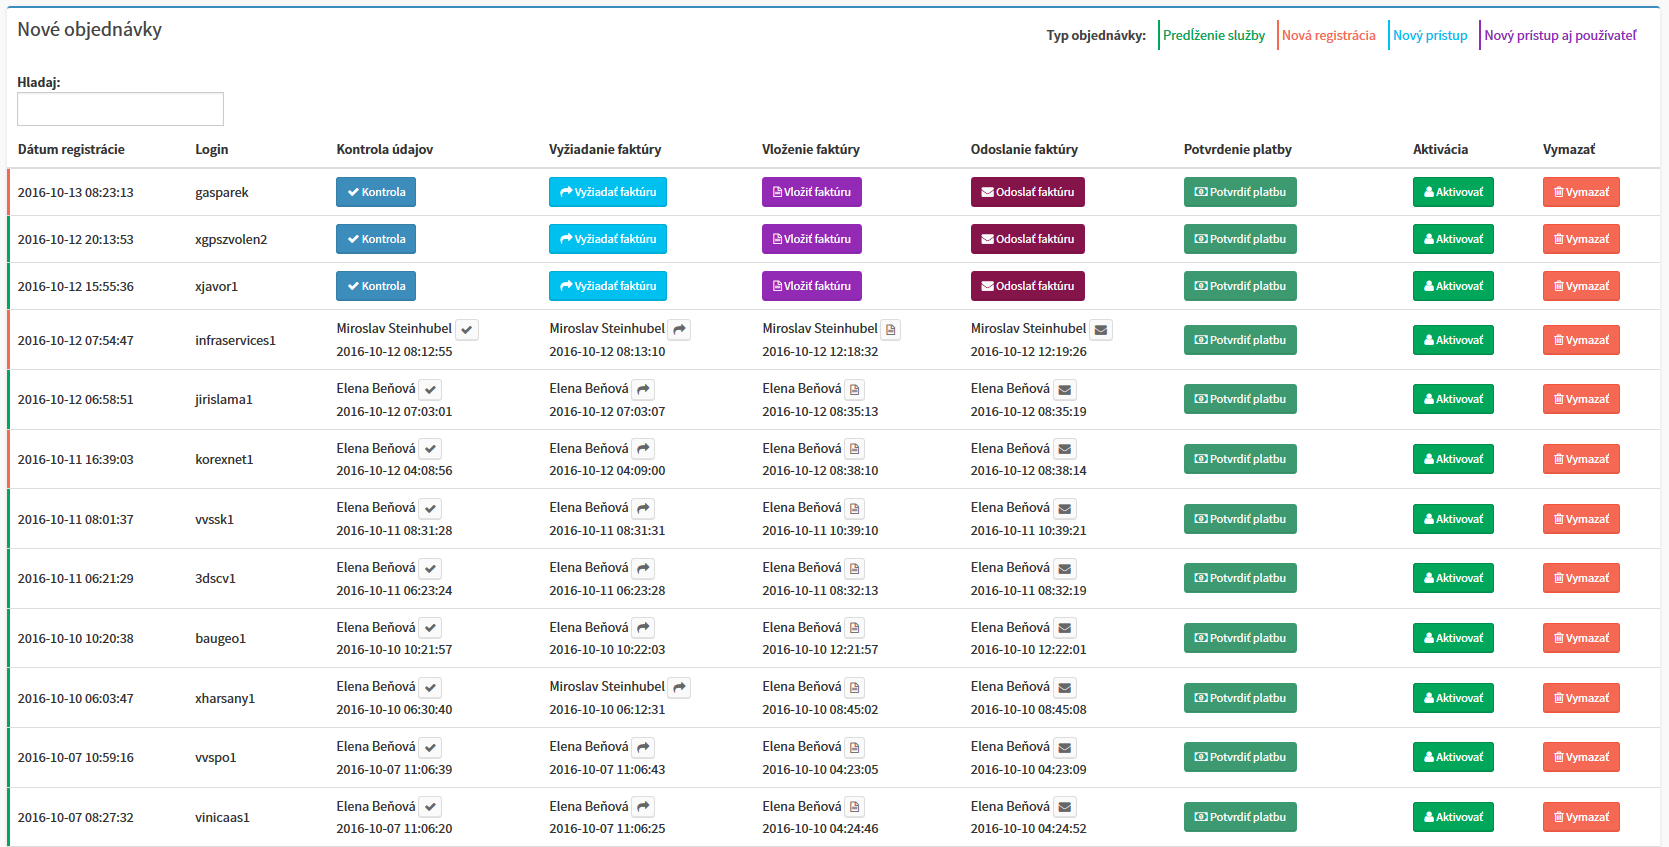Click envelope icon in jirislama1 row
1669x847 pixels.
point(1065,389)
